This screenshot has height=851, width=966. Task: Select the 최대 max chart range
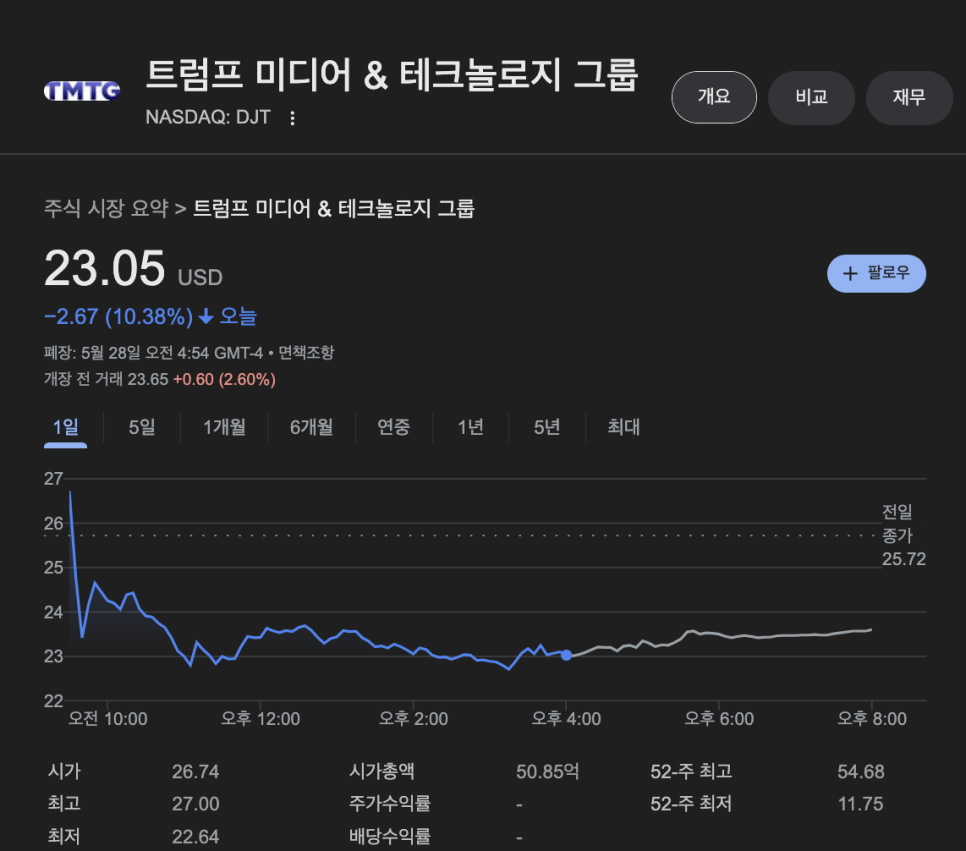[623, 427]
